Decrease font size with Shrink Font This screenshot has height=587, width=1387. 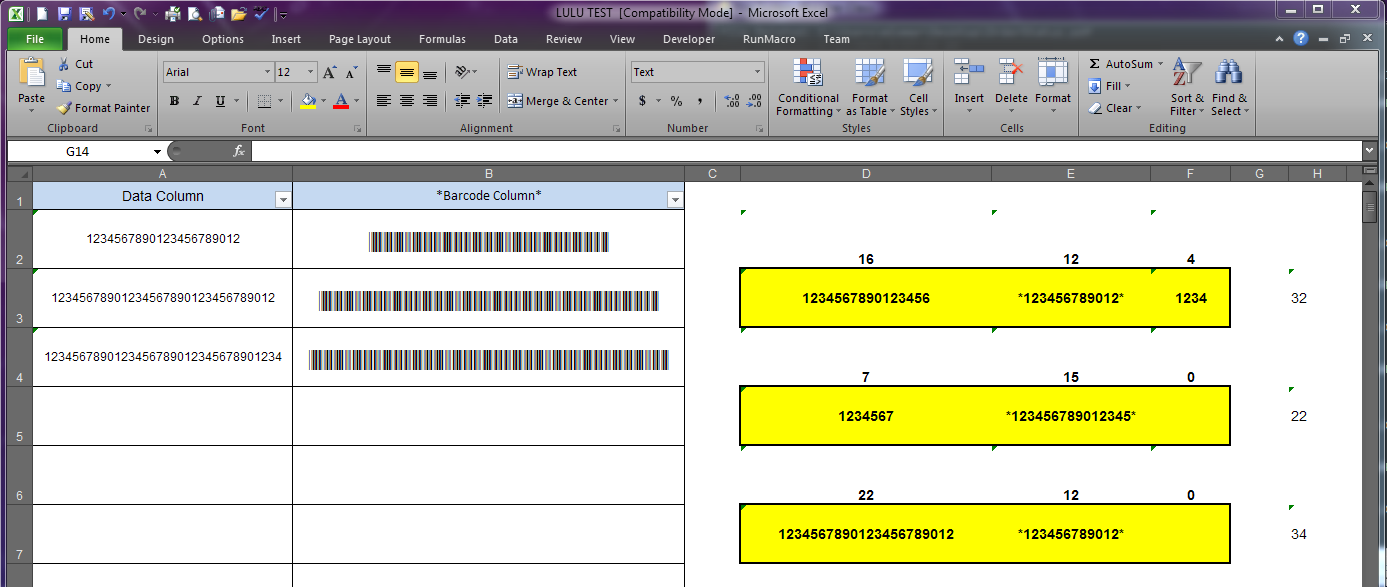point(351,72)
